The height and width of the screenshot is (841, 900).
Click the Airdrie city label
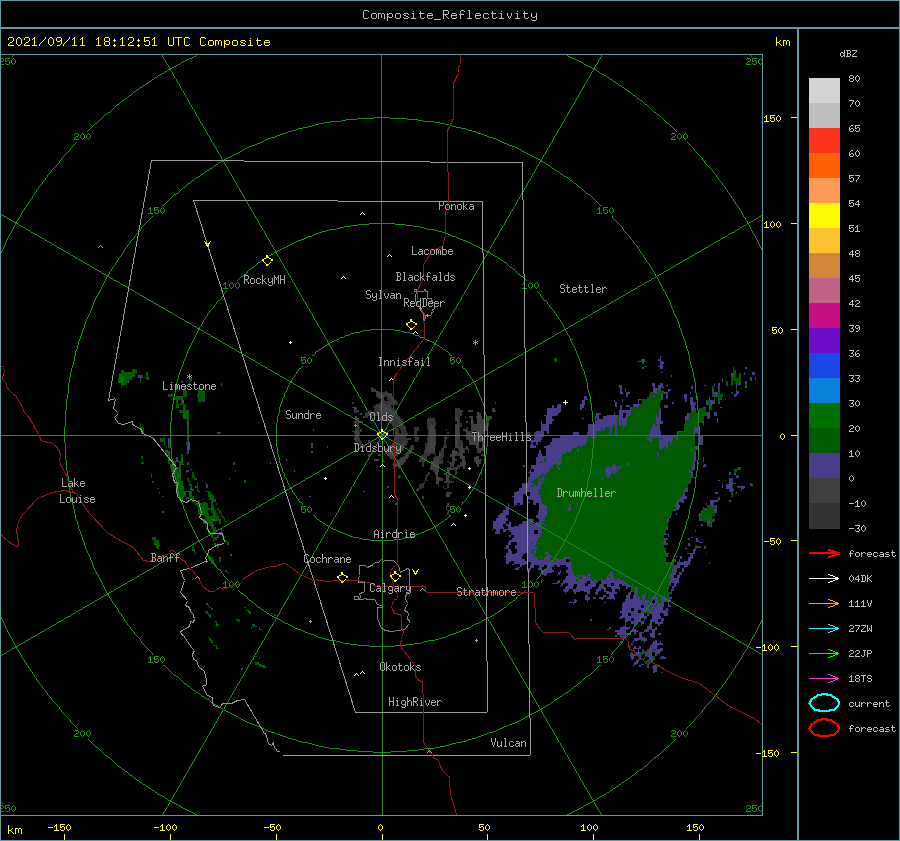[x=394, y=534]
